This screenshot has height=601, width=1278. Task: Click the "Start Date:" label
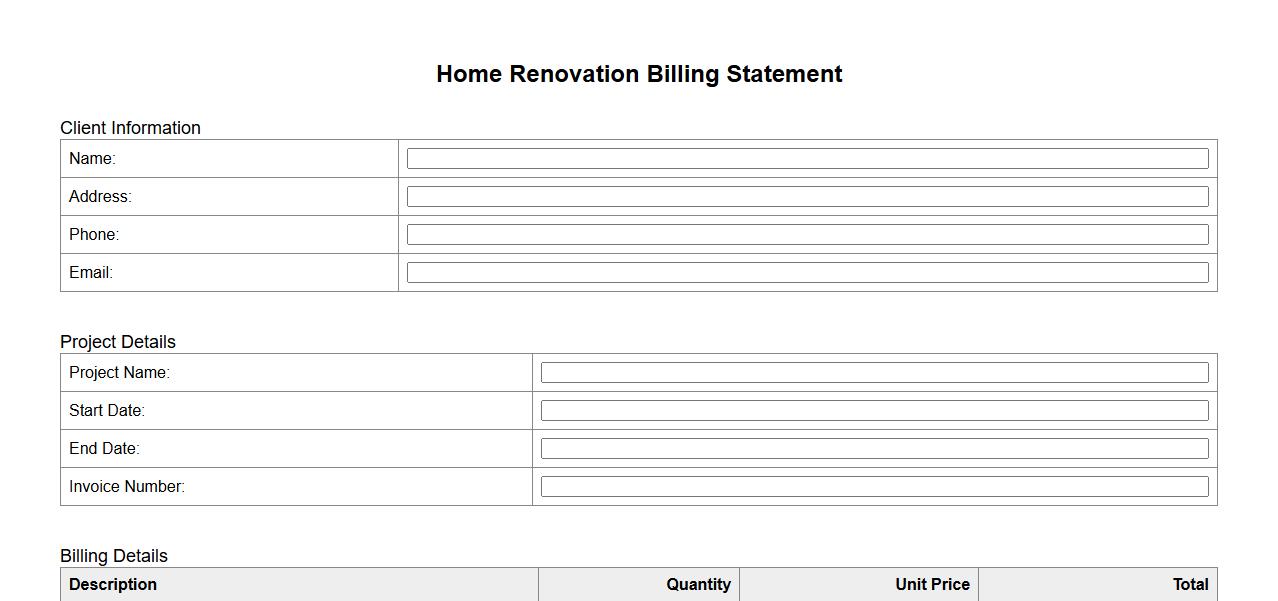coord(107,410)
